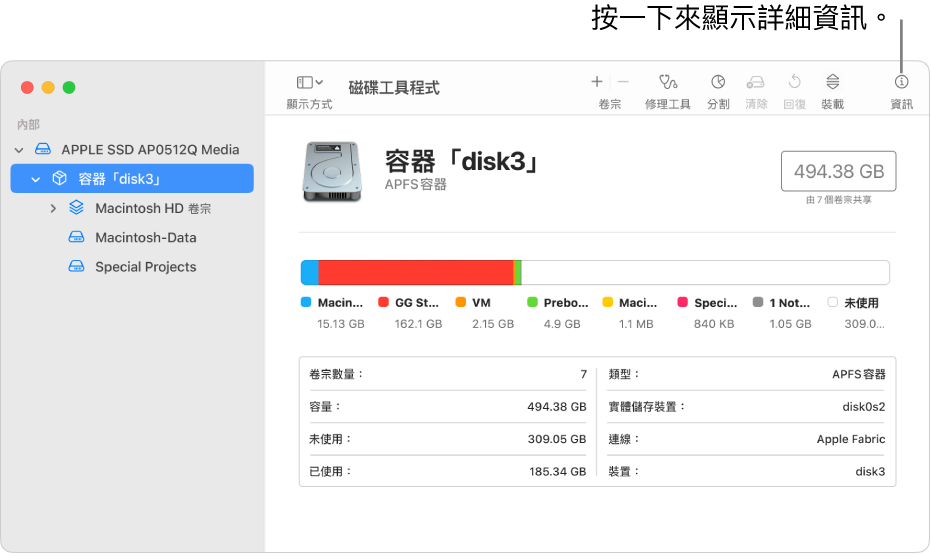Click the pink Speci... legend swatch

683,302
